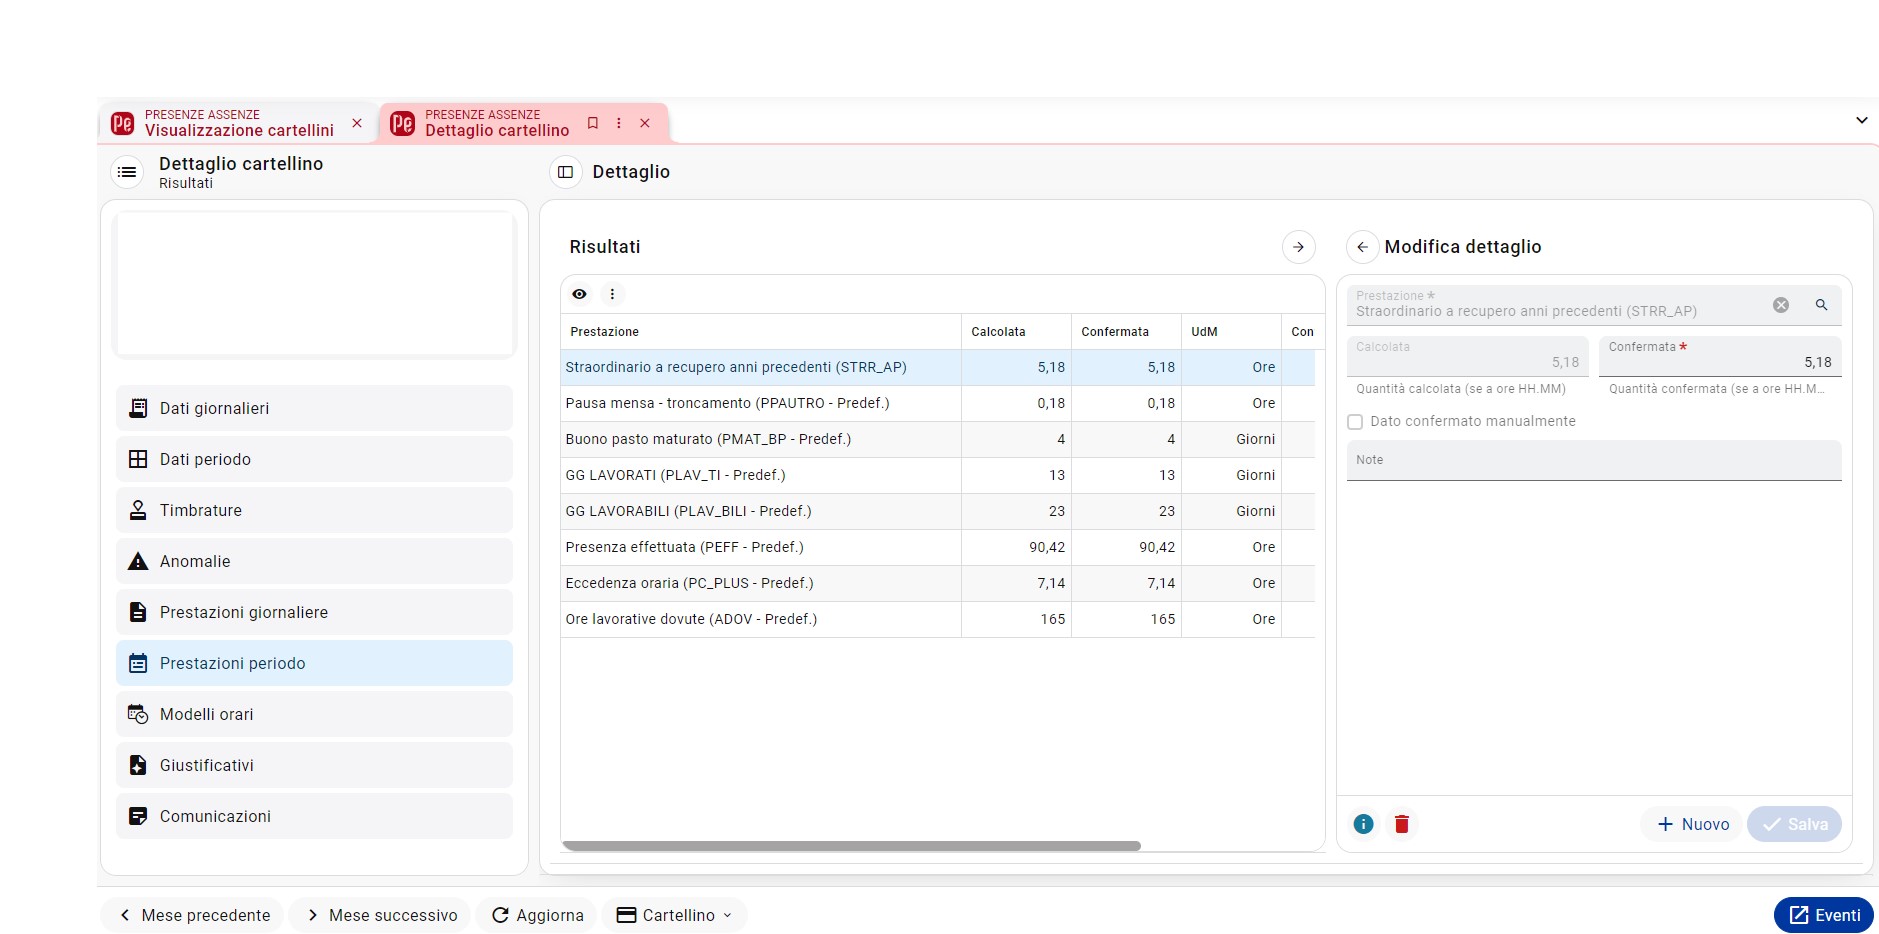The image size is (1879, 934).
Task: Open the three-dot menu above results table
Action: click(612, 294)
